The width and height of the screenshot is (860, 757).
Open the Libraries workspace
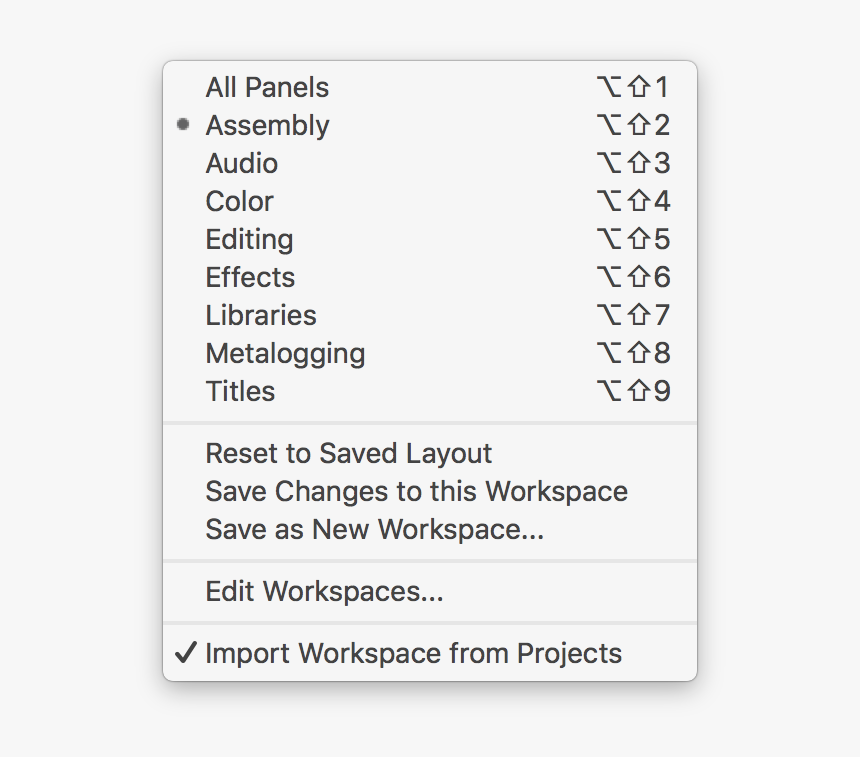click(x=261, y=316)
